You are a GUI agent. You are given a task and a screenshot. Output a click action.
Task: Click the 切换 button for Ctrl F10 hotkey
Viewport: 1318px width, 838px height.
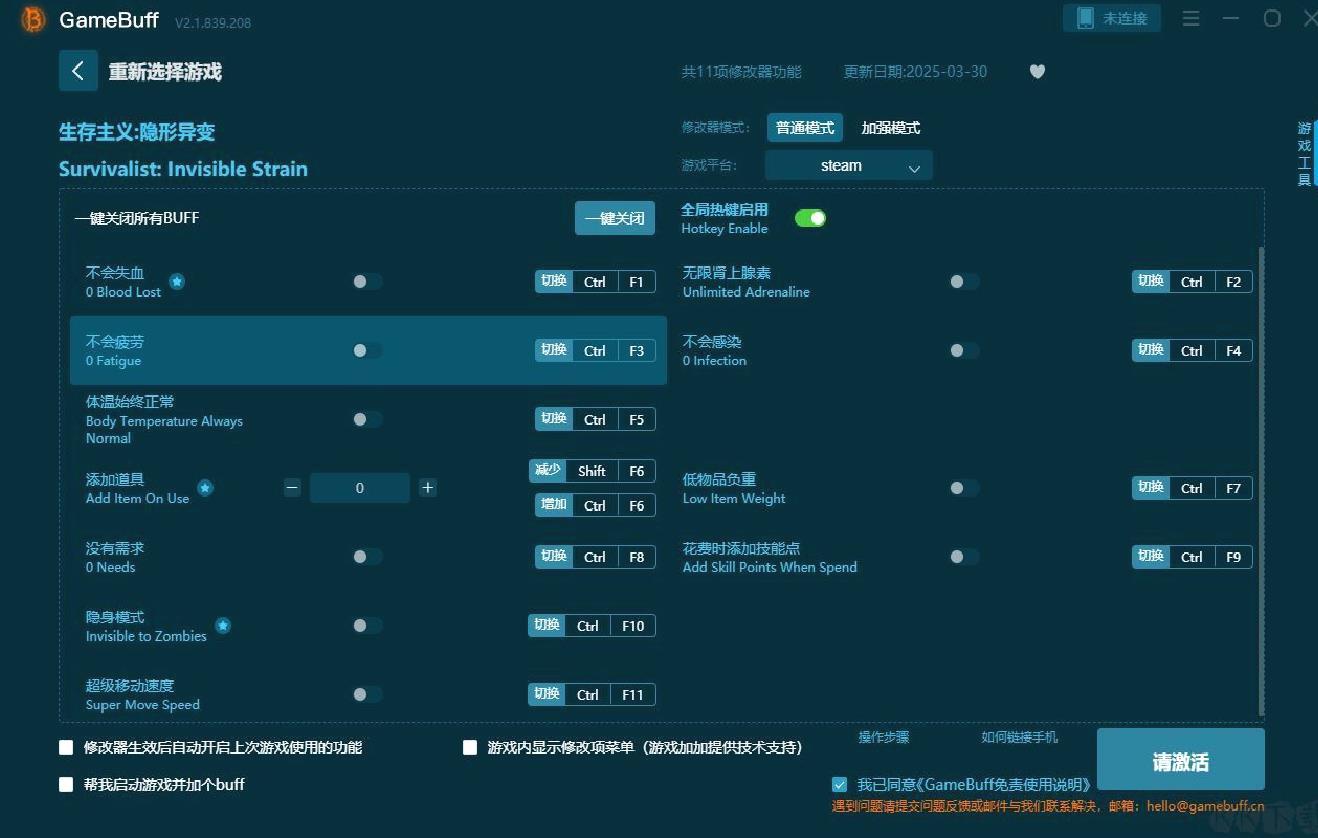point(547,625)
